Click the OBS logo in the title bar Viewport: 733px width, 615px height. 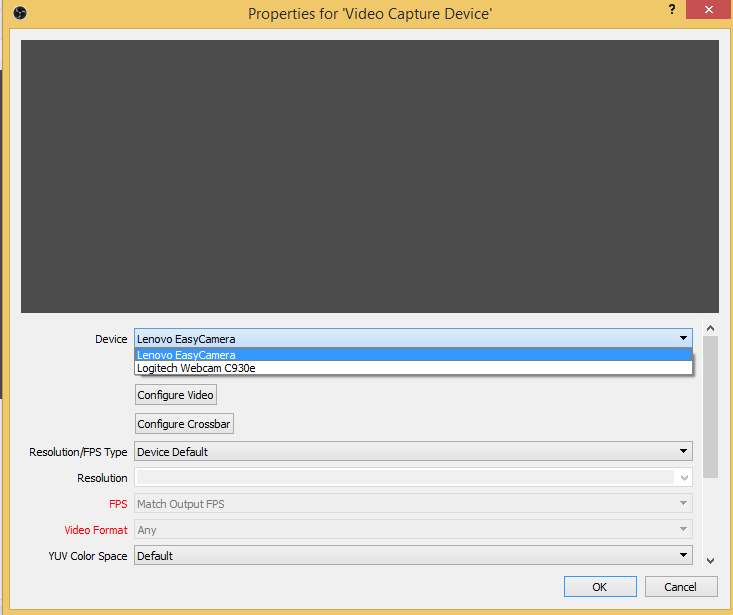(x=19, y=13)
